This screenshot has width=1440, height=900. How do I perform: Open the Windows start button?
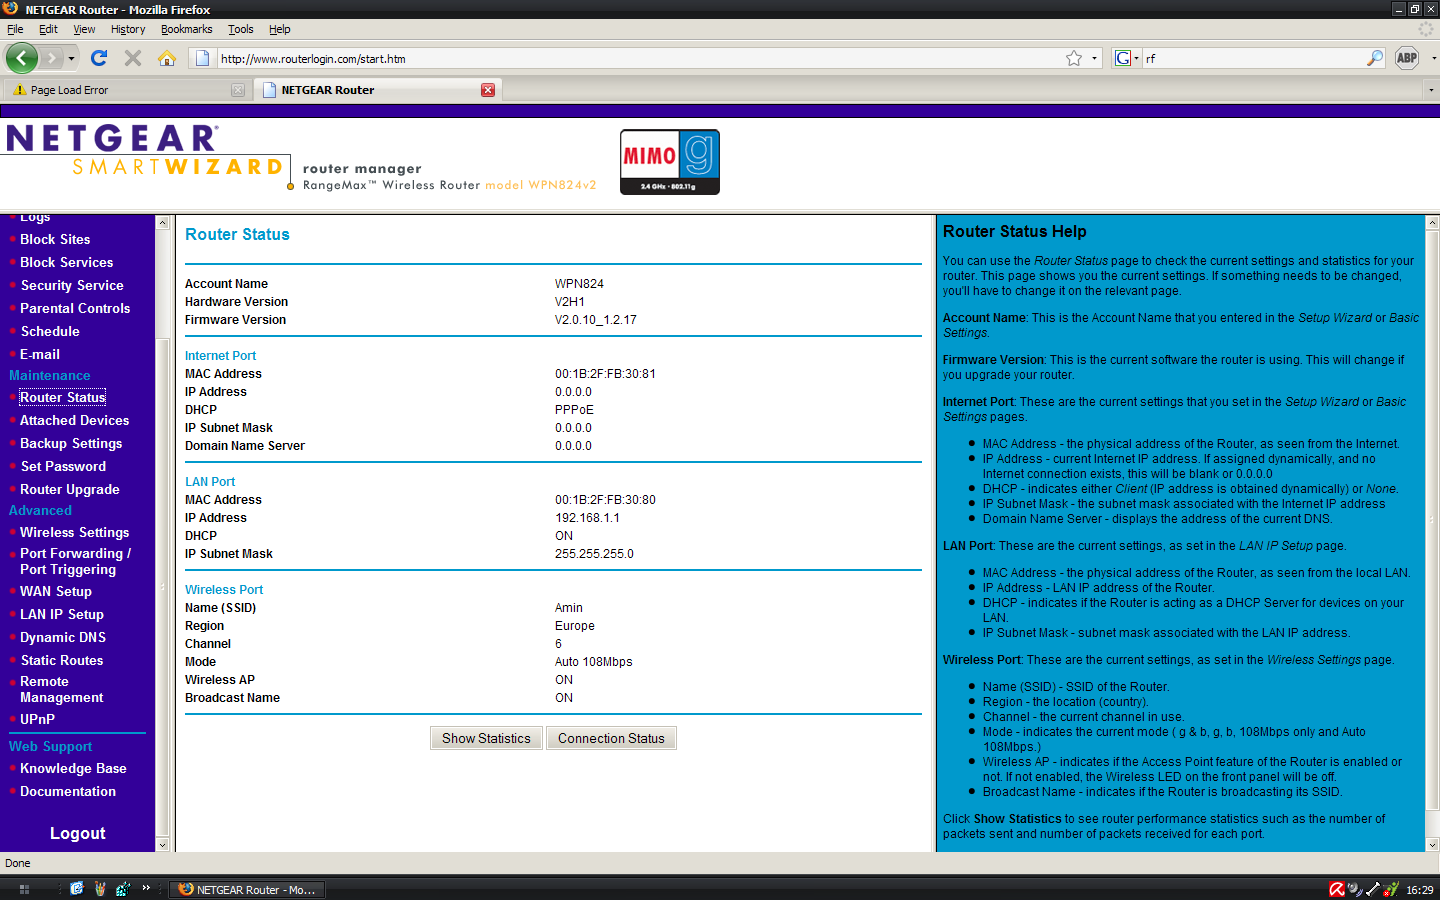coord(24,889)
